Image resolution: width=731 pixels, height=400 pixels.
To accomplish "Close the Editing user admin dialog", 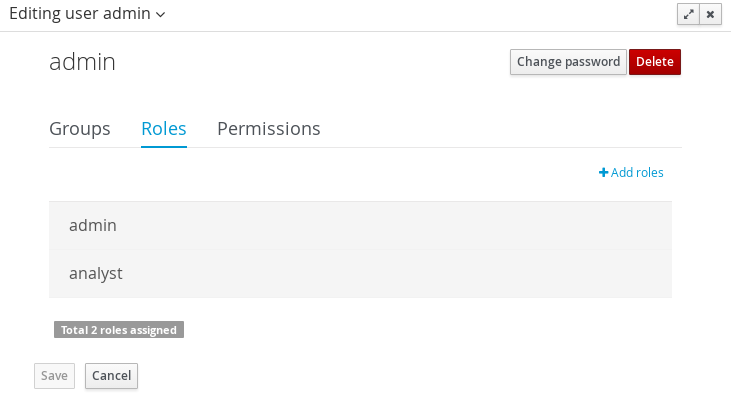I will pyautogui.click(x=710, y=14).
